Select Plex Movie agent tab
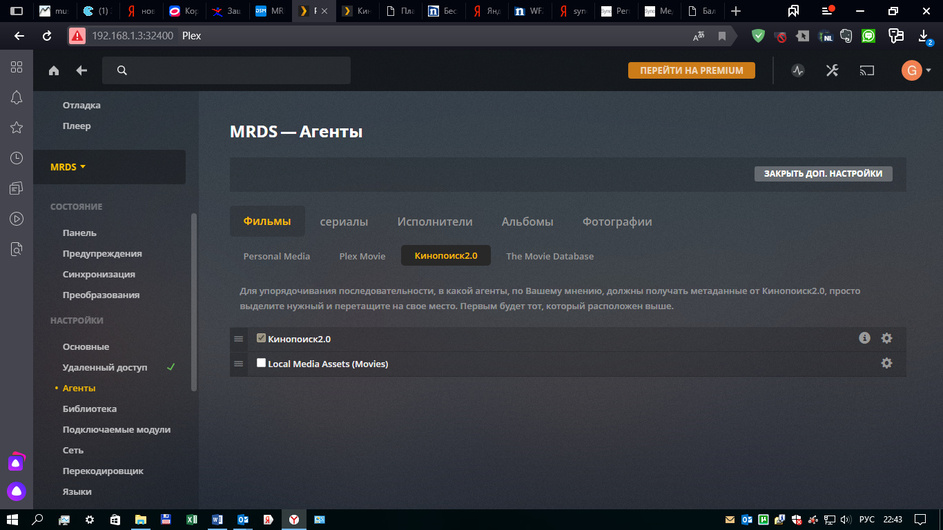The height and width of the screenshot is (530, 943). click(362, 256)
